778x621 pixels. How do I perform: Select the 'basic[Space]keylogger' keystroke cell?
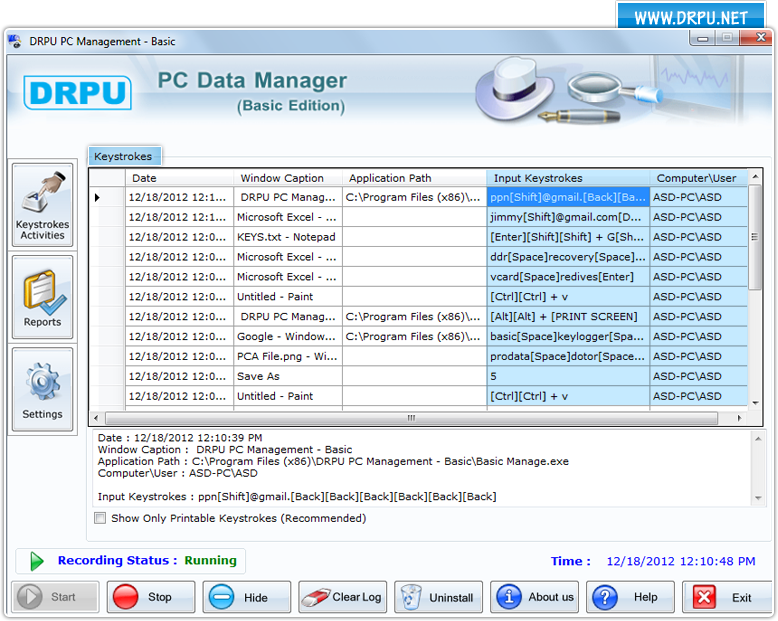click(x=568, y=336)
